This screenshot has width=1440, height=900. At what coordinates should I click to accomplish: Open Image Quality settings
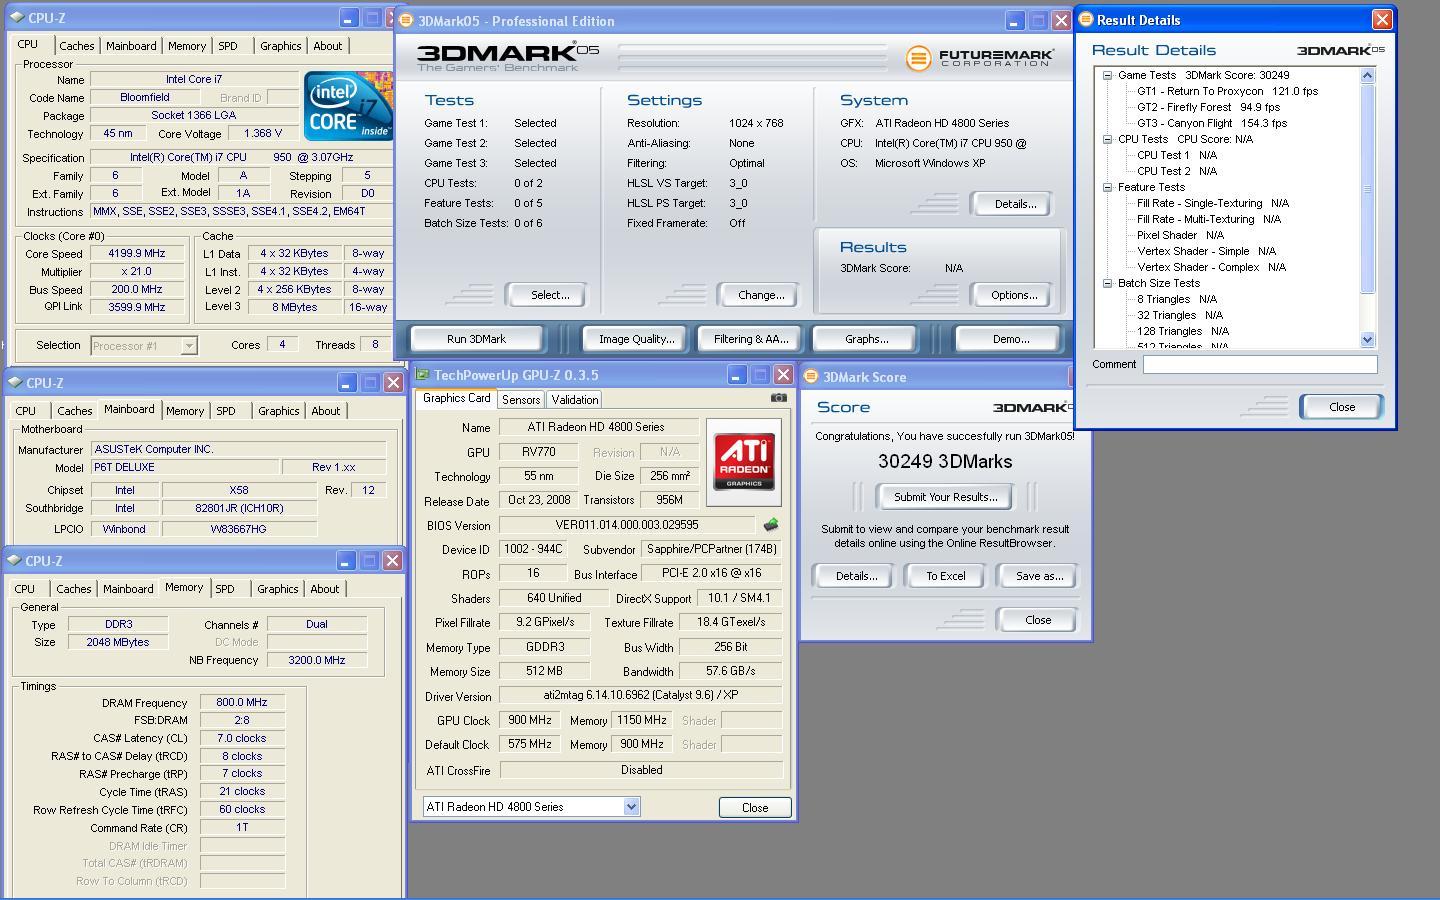(636, 339)
